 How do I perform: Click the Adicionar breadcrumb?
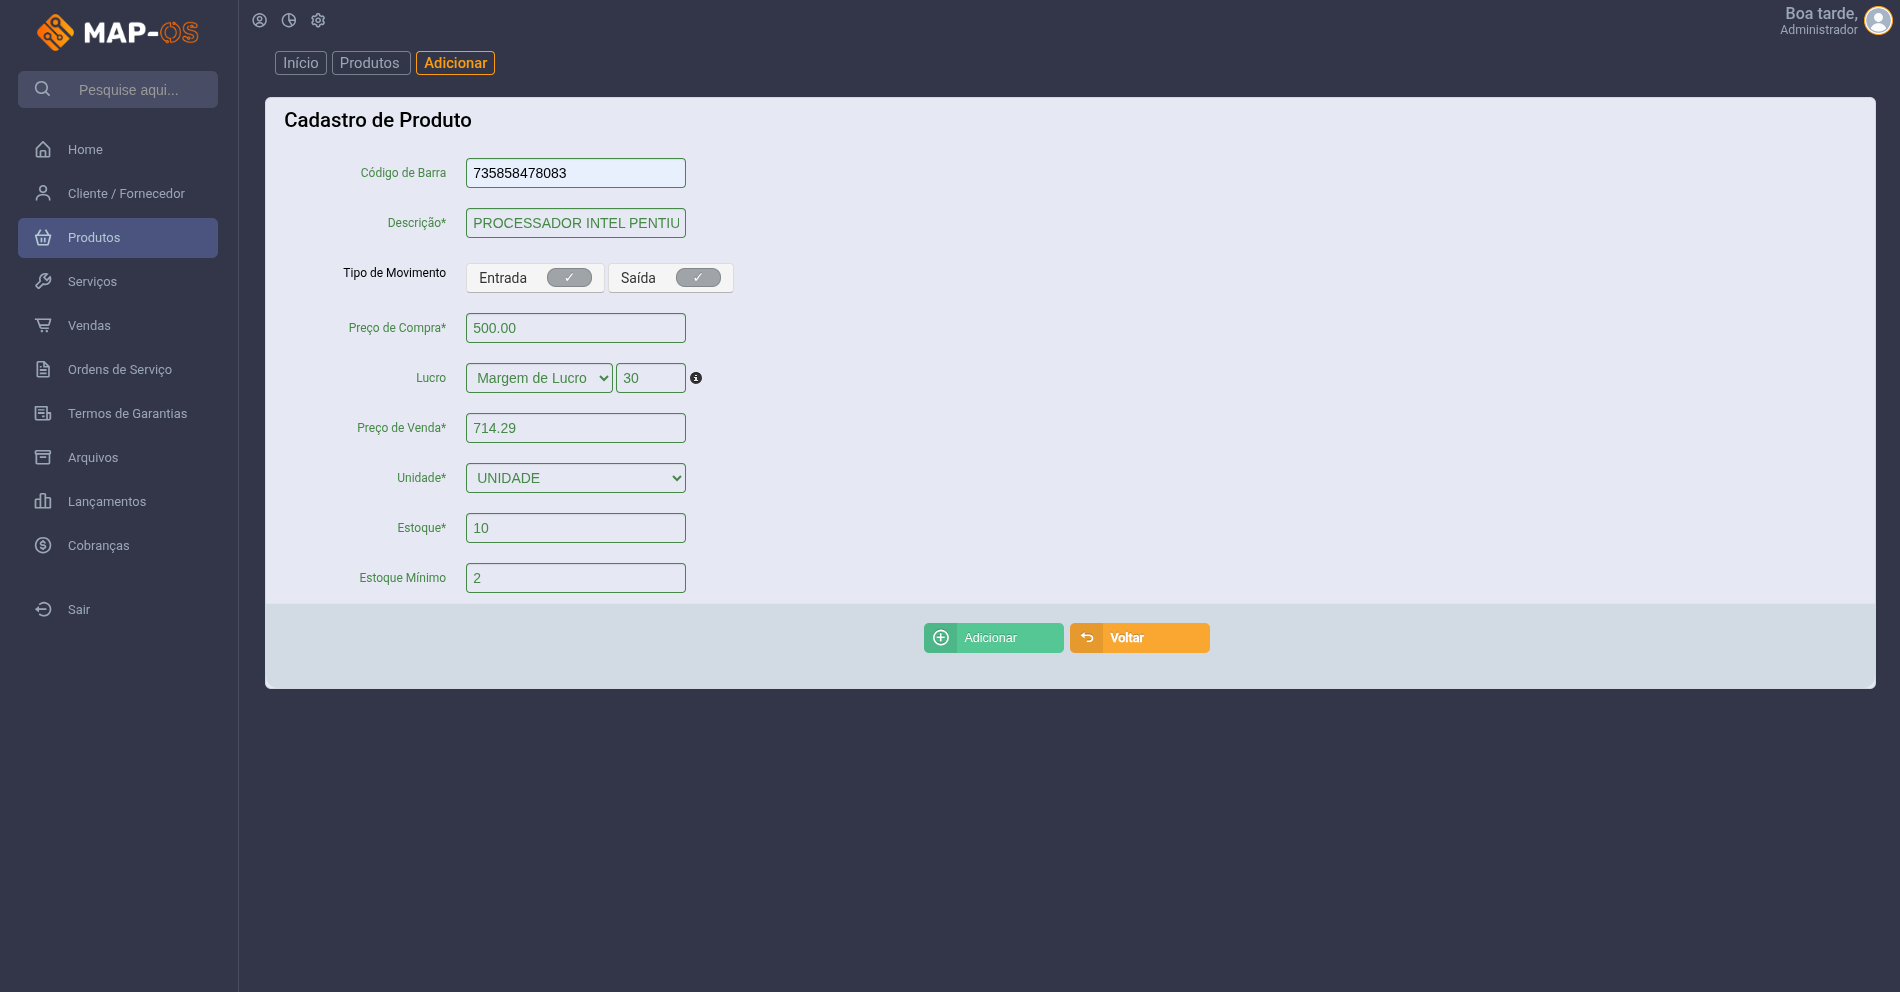455,63
